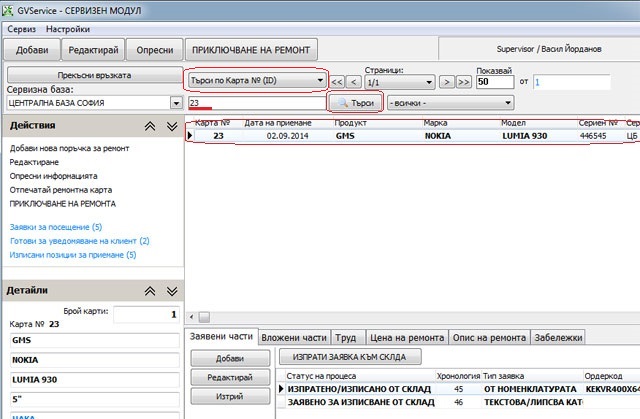Switch to Вложени части tab

pos(294,338)
